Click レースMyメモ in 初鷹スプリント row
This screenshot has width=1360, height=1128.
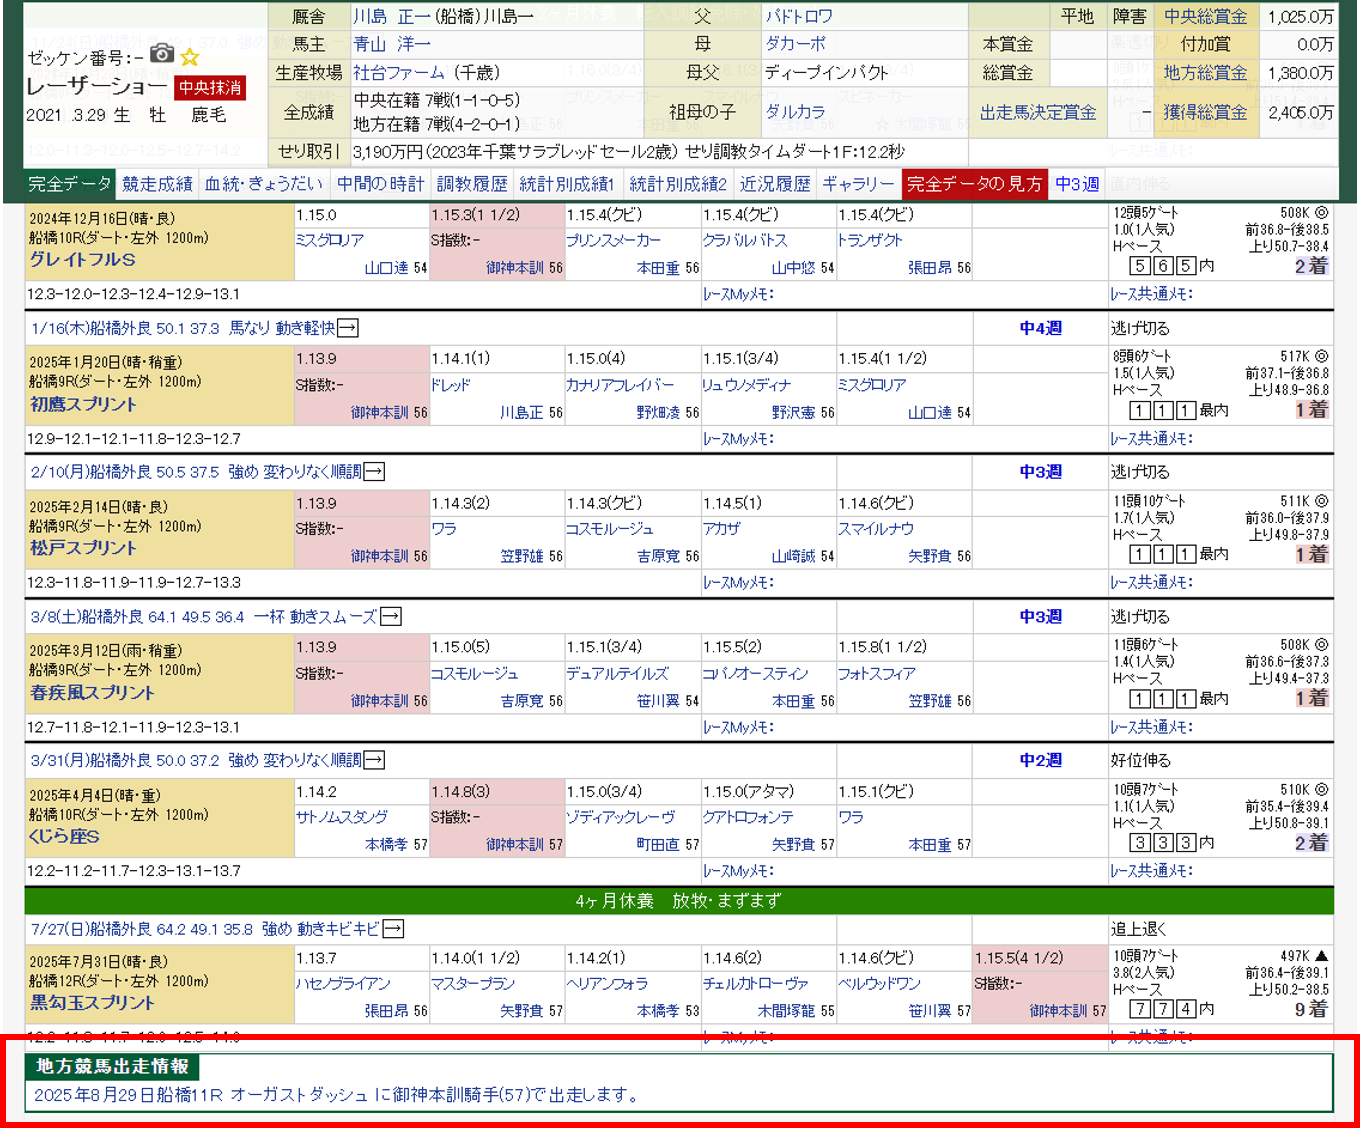tap(738, 439)
